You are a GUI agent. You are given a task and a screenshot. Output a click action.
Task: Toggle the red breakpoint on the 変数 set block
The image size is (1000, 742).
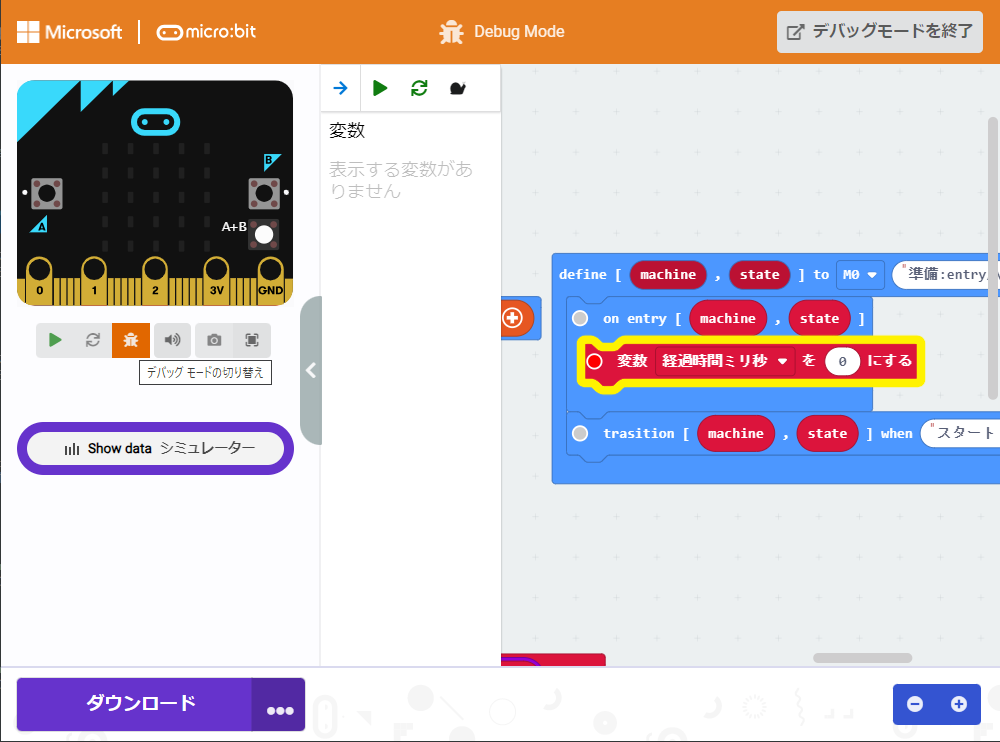click(x=594, y=361)
